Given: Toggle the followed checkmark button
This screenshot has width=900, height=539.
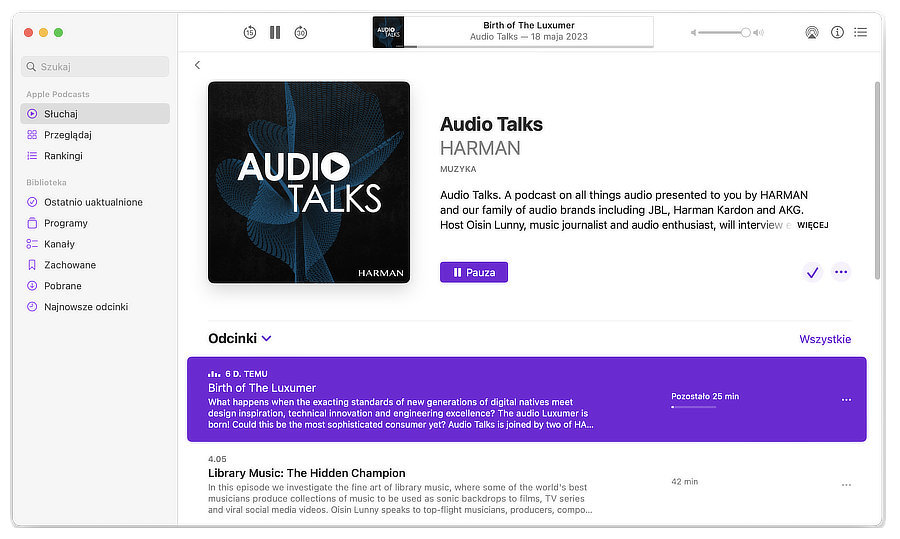Looking at the screenshot, I should [x=812, y=272].
